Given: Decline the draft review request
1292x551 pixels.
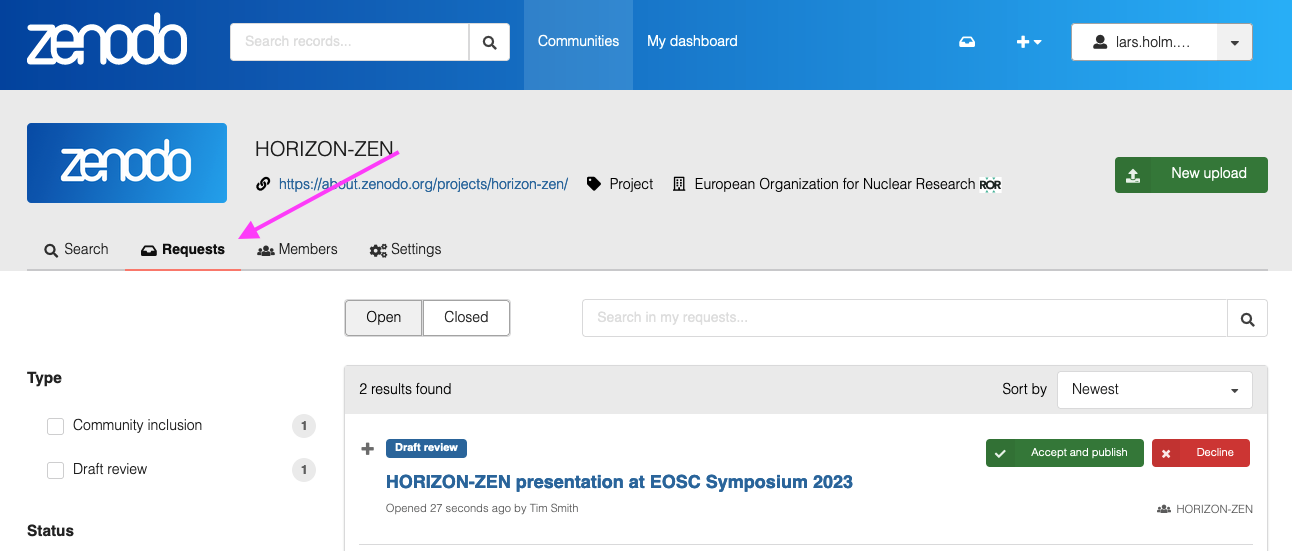Looking at the screenshot, I should [1201, 453].
